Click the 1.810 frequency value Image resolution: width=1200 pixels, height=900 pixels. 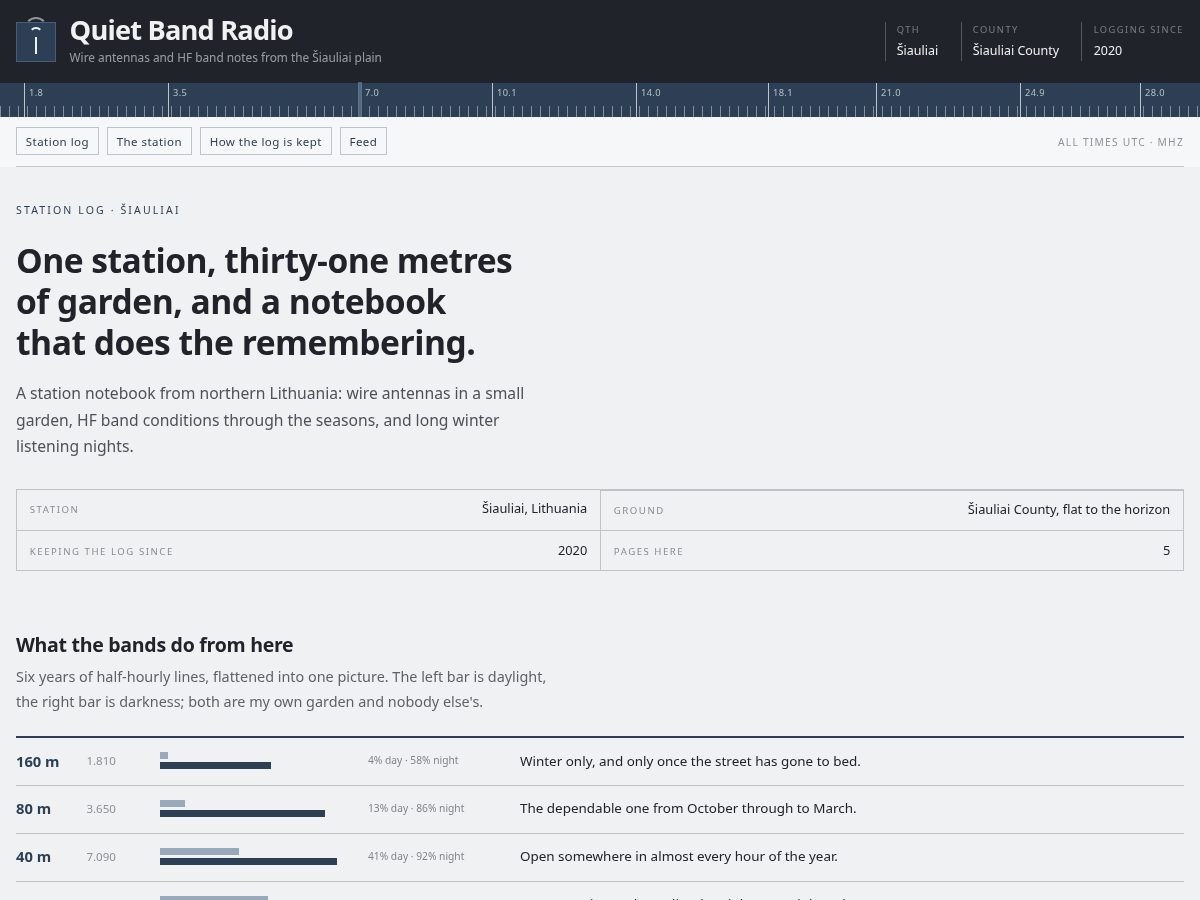point(101,761)
